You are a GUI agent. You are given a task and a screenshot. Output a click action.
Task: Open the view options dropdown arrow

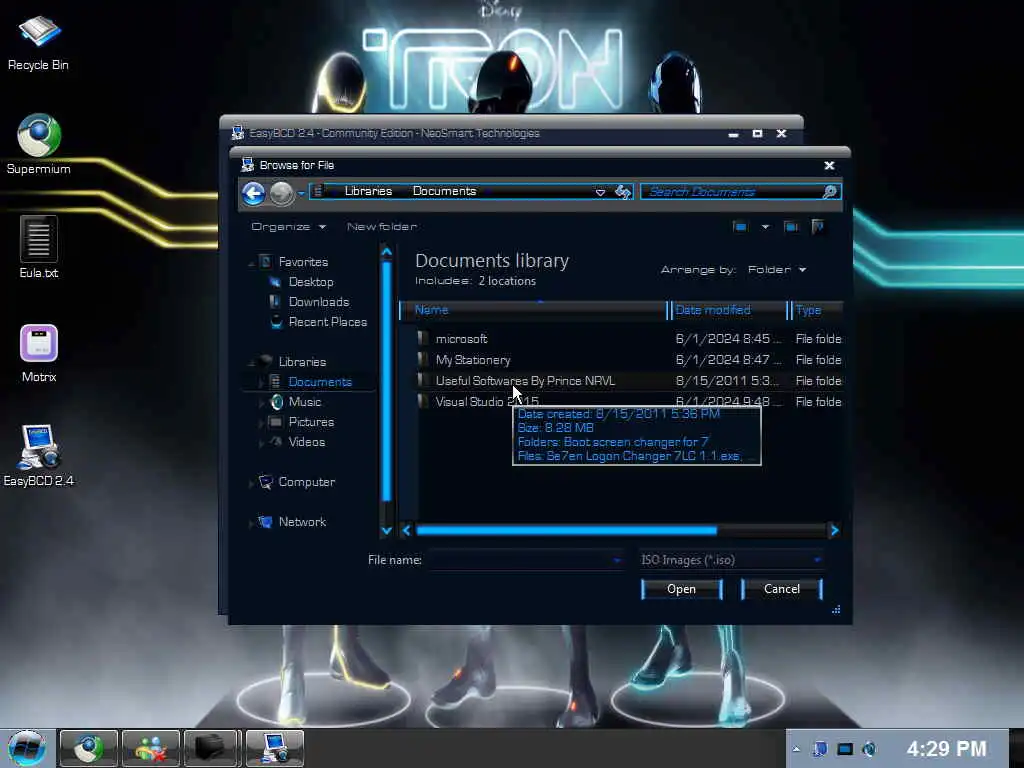(765, 227)
